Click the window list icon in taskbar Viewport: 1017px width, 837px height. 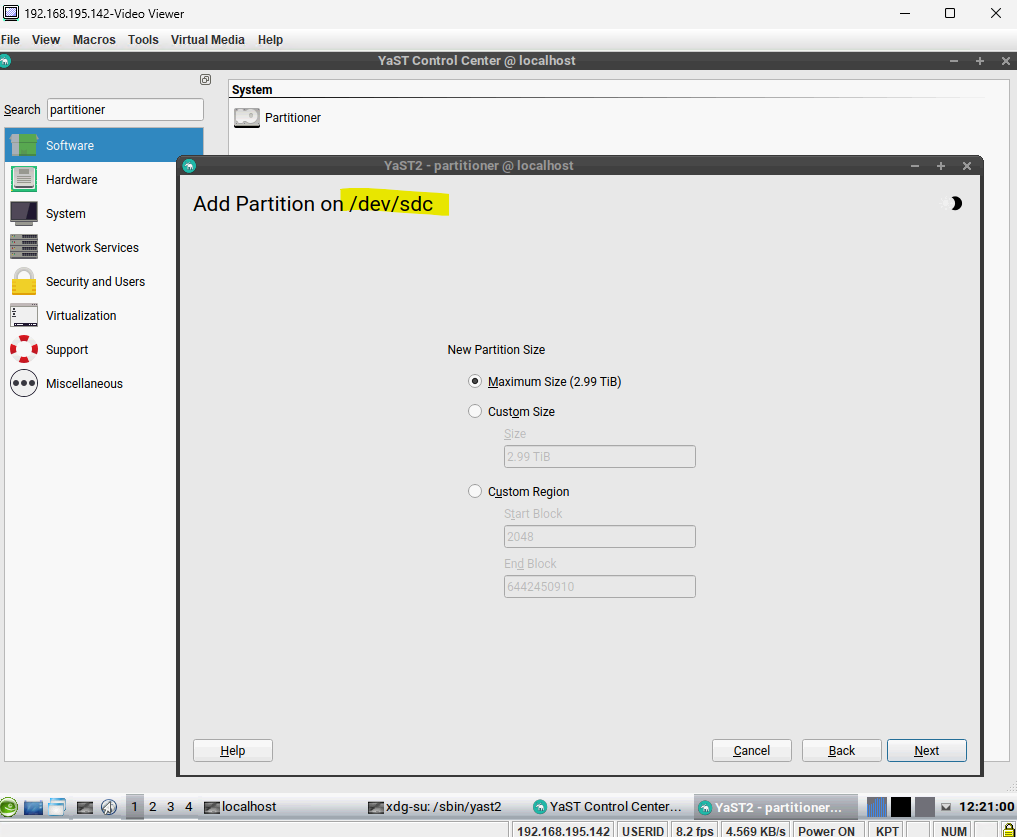(x=57, y=807)
